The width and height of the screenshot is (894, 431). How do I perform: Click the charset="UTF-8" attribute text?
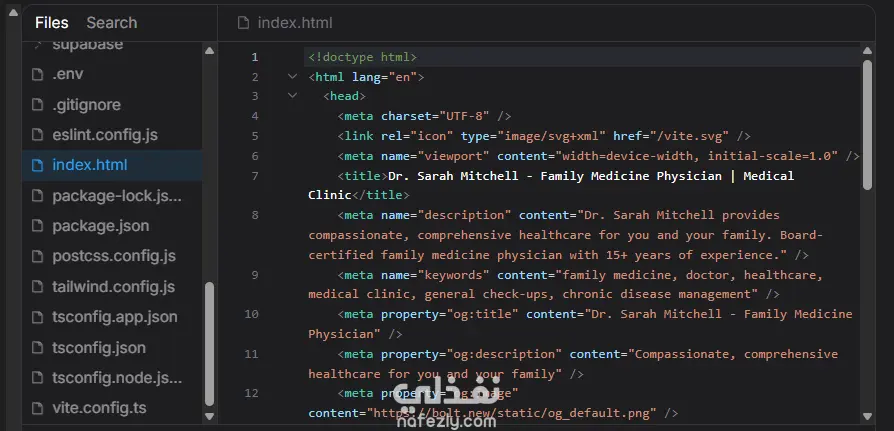click(x=436, y=116)
